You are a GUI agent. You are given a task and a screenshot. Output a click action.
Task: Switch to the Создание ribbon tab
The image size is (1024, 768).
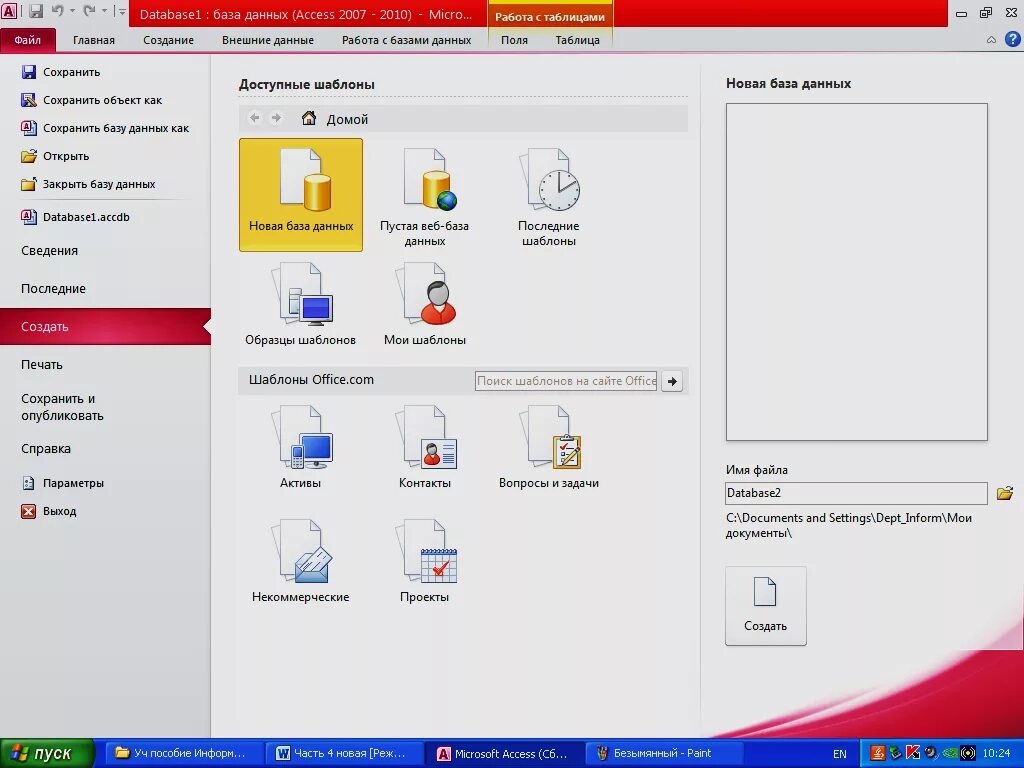pos(168,40)
